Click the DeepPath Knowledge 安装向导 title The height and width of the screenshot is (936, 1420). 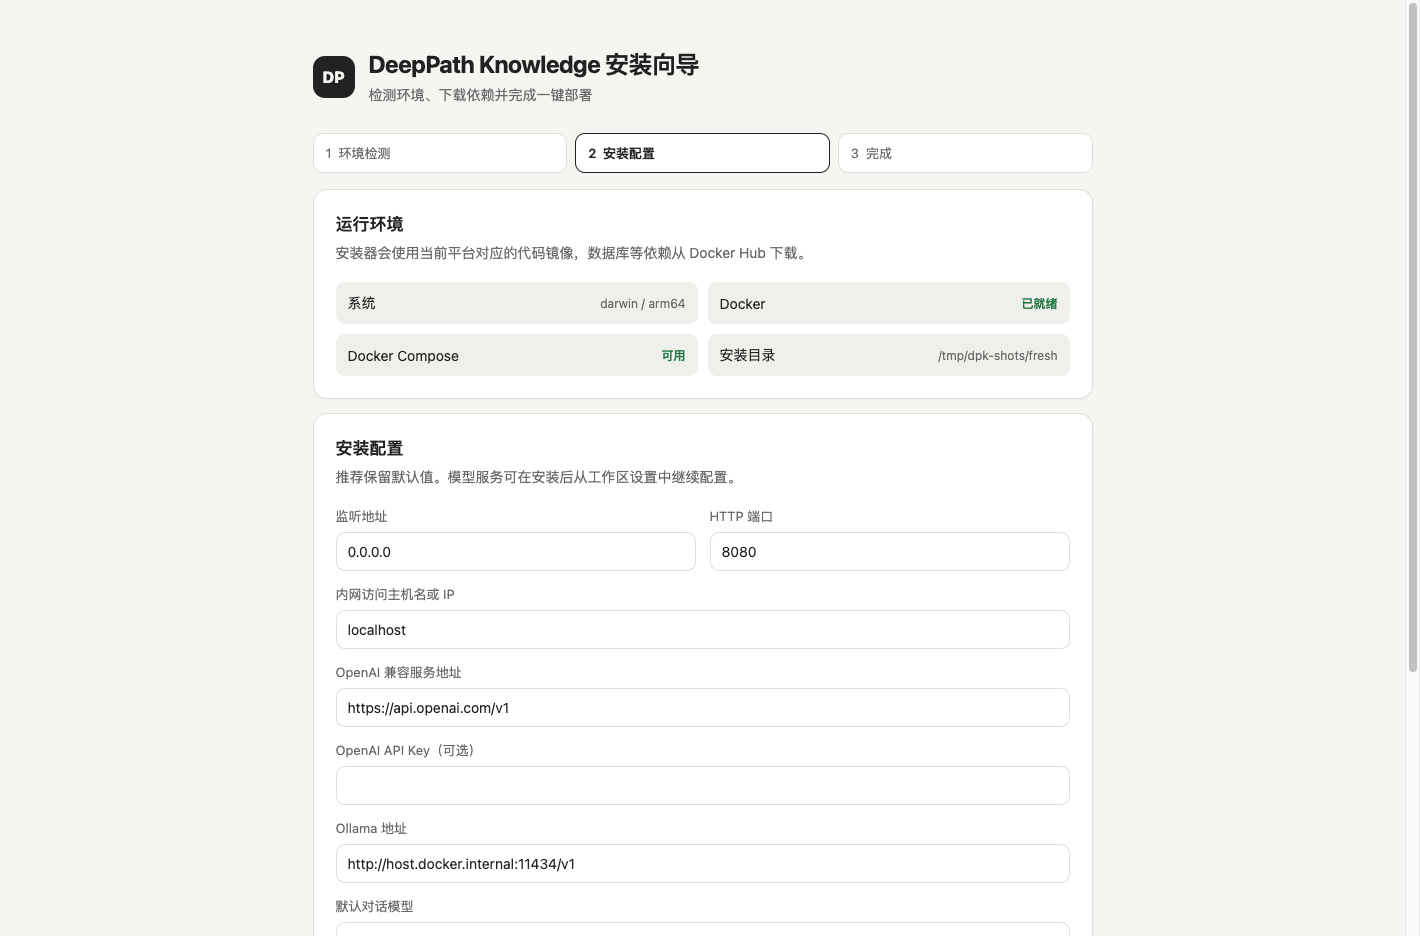click(x=533, y=65)
